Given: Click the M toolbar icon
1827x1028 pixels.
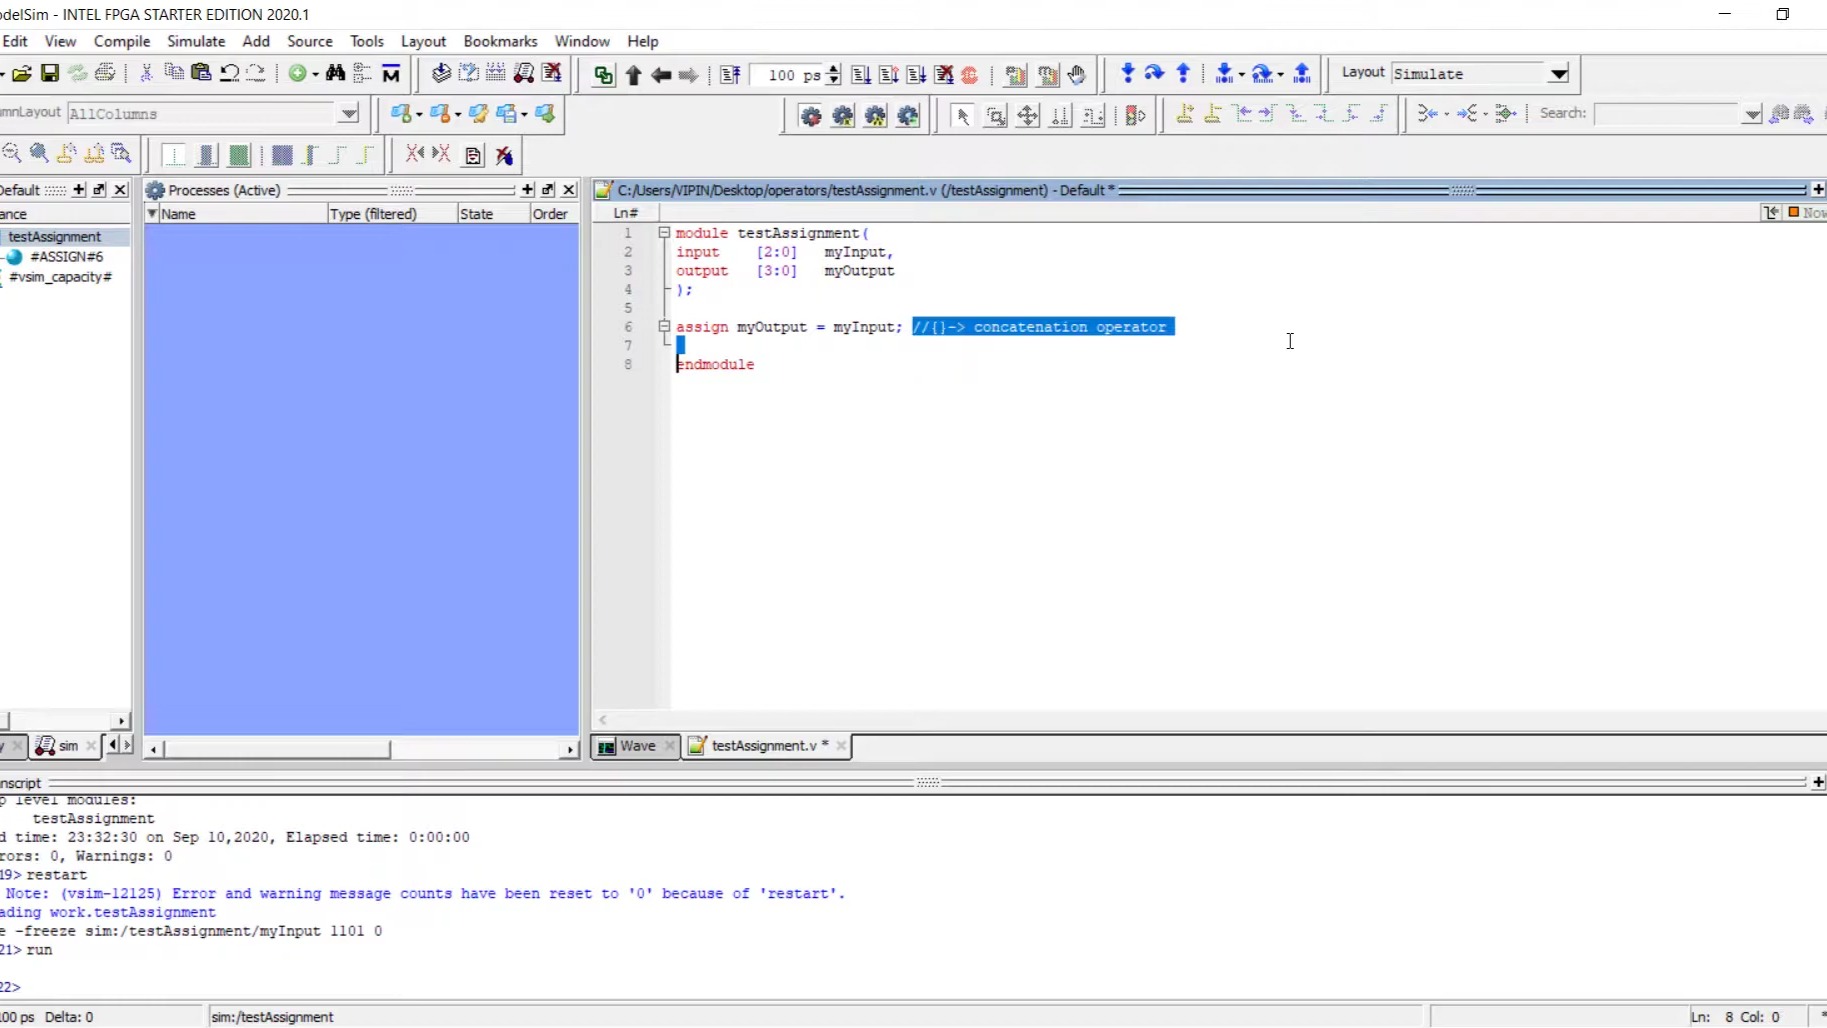Looking at the screenshot, I should coord(391,74).
